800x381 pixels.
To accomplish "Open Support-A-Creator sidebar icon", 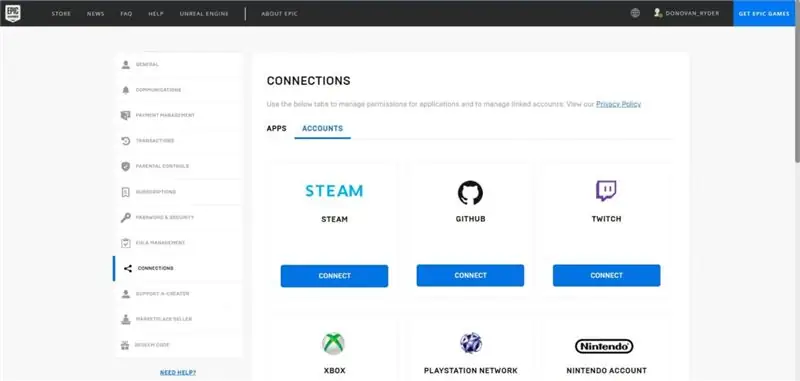I will pos(126,294).
